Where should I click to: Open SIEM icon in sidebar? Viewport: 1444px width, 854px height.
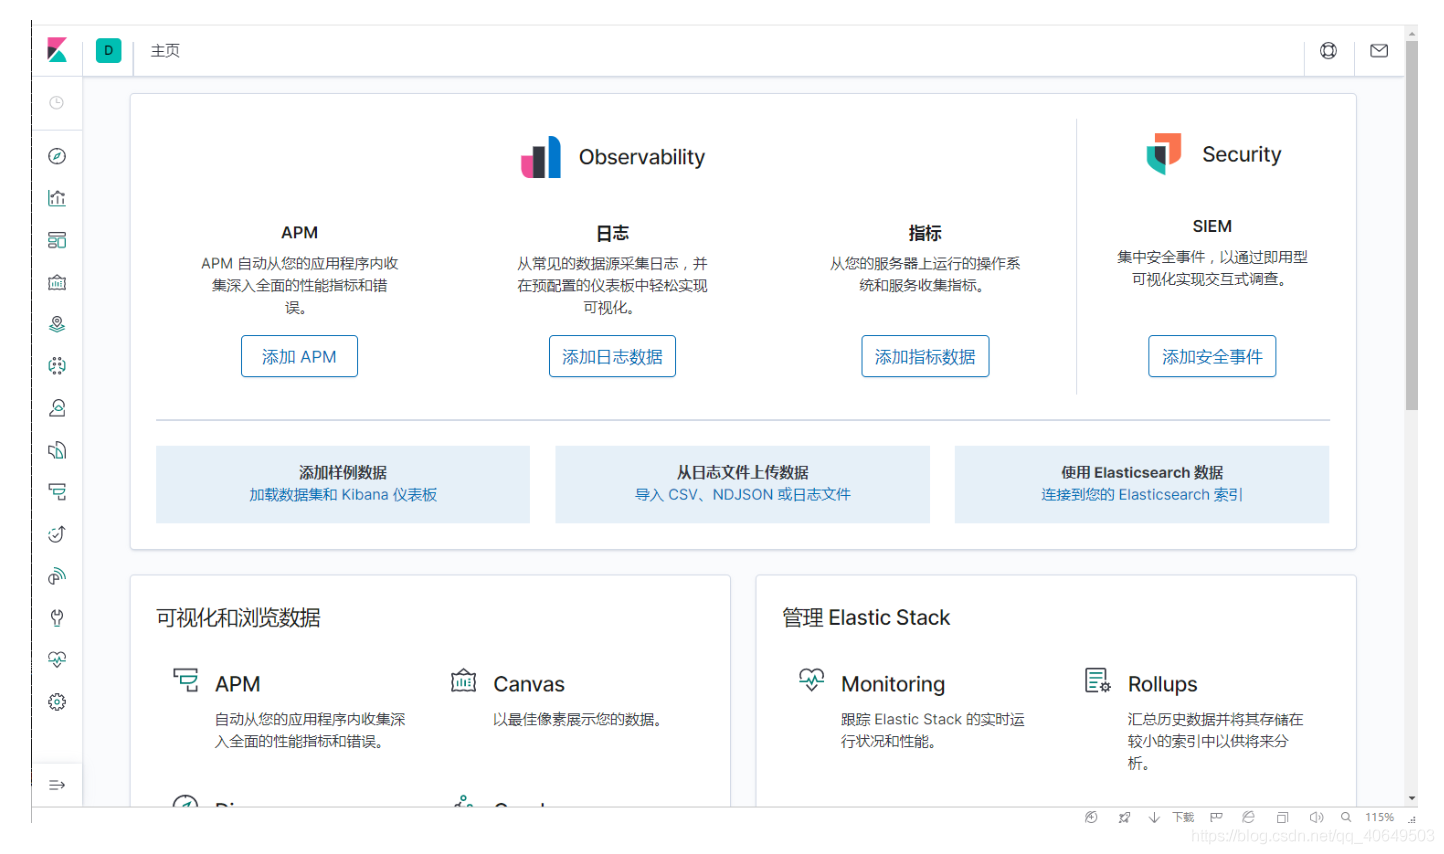(57, 576)
